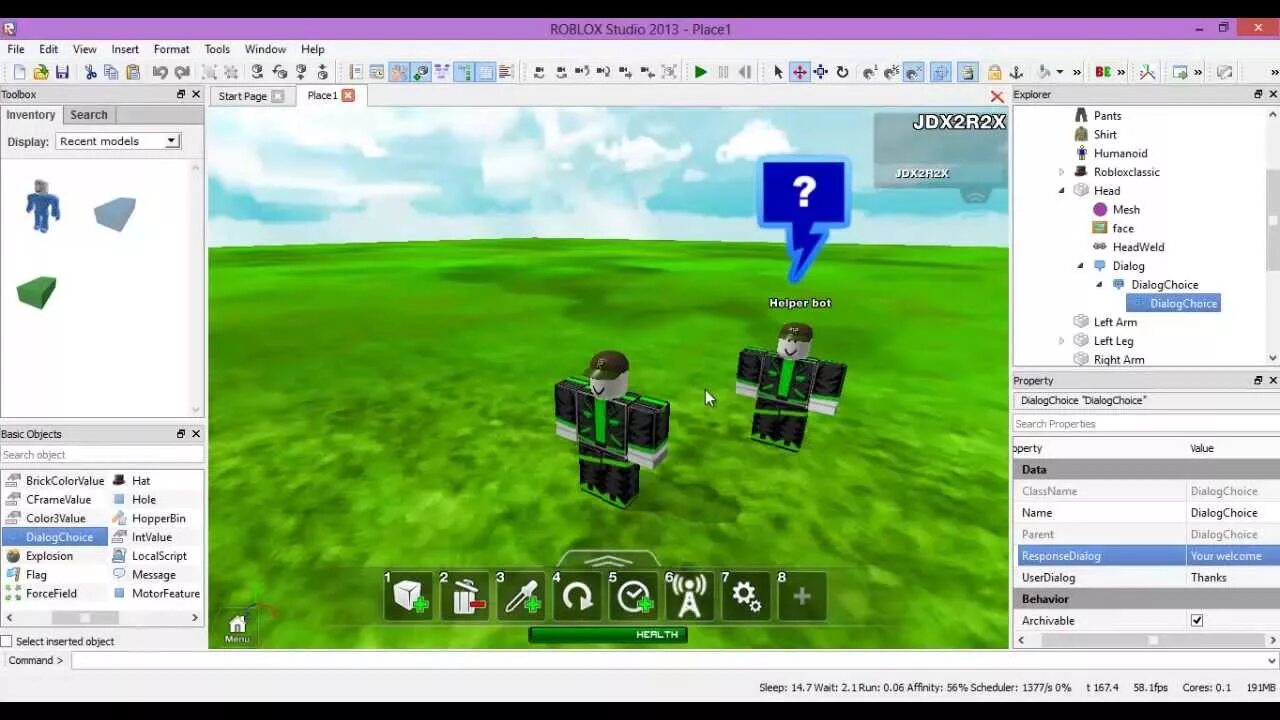
Task: Select in-game clock tool slot 5
Action: coord(634,597)
